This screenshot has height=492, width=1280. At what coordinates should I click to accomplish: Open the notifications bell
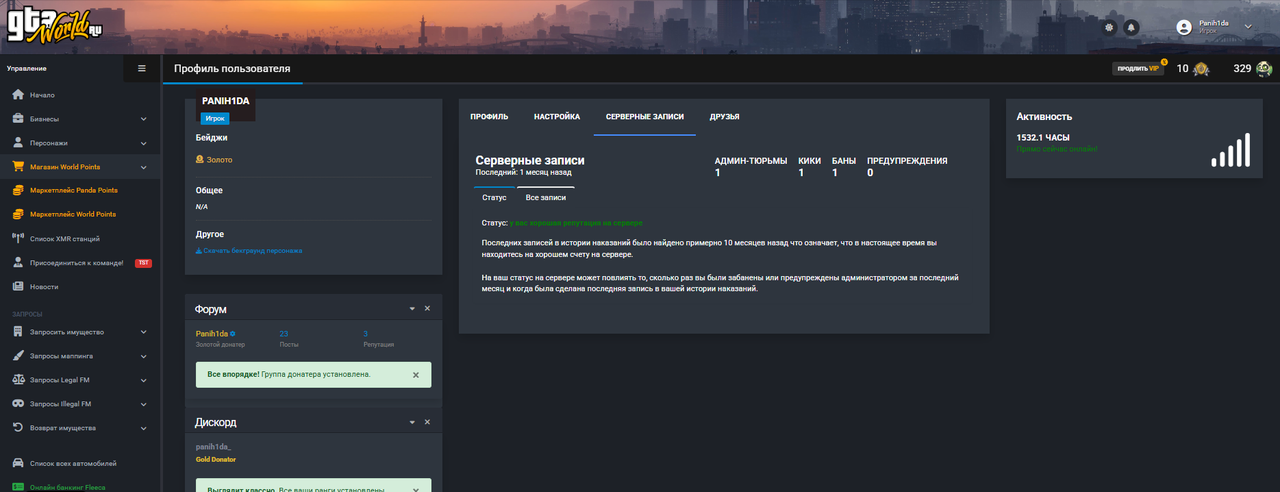[1131, 27]
